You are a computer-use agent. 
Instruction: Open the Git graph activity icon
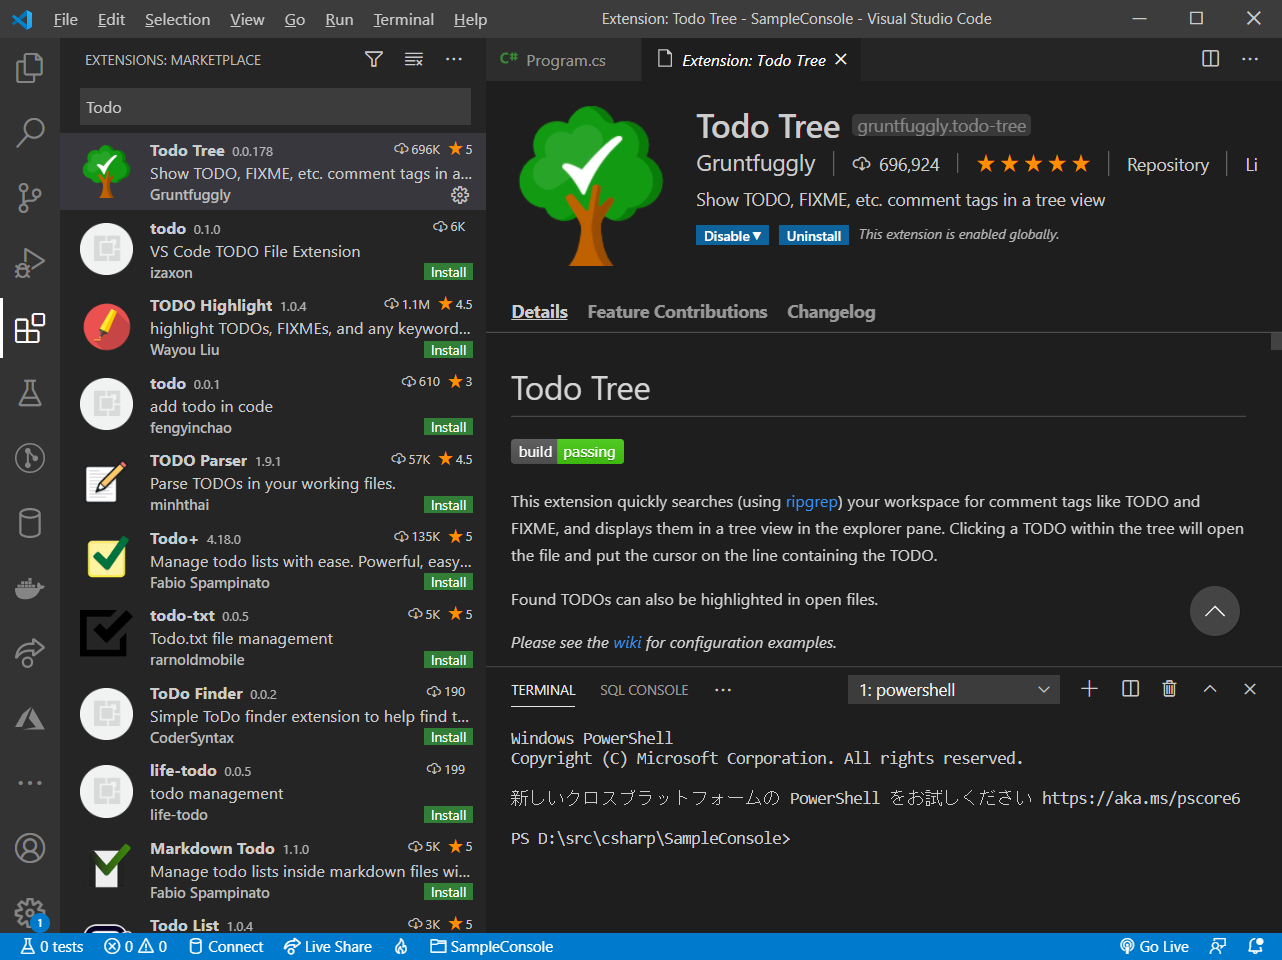tap(30, 458)
